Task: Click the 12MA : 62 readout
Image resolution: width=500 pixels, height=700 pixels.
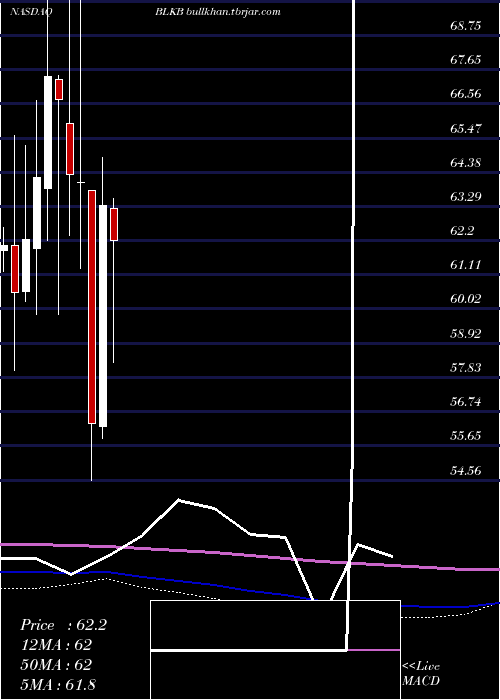Action: tap(56, 645)
